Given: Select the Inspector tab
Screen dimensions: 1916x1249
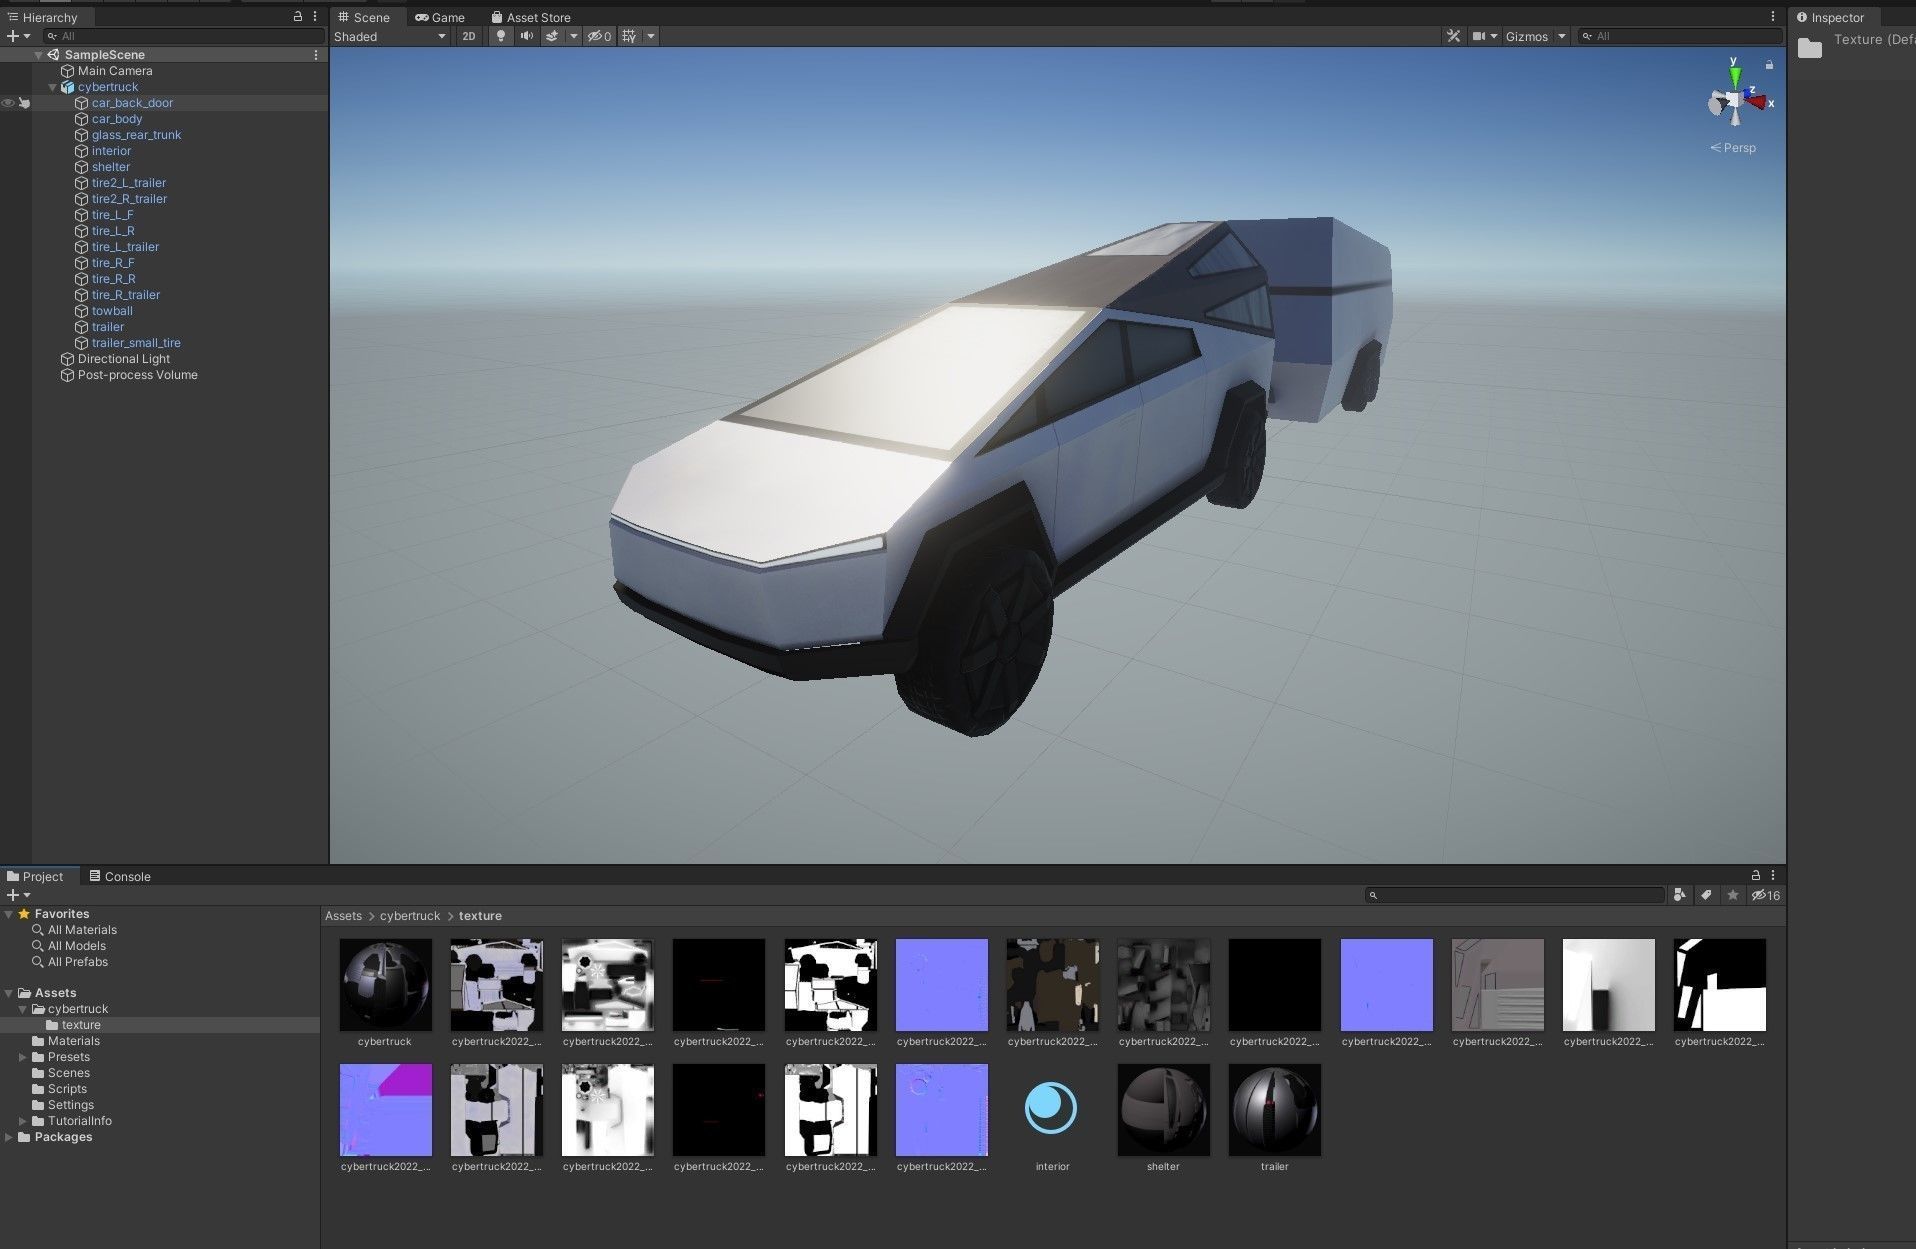Looking at the screenshot, I should coord(1830,17).
